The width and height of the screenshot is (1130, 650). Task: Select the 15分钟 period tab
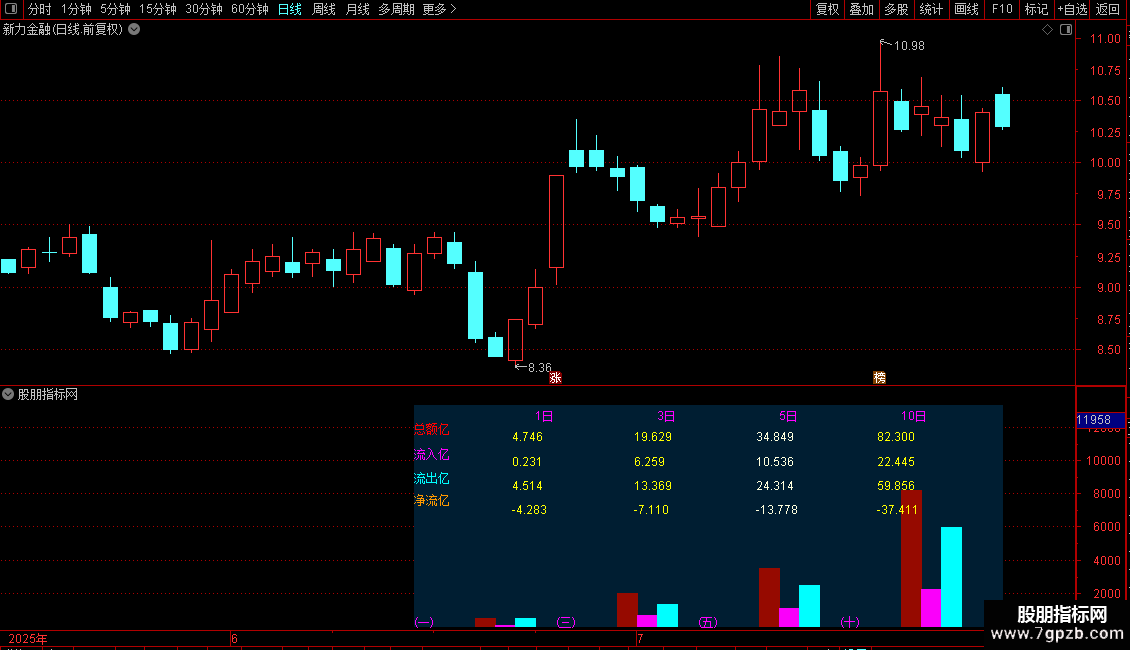click(158, 9)
